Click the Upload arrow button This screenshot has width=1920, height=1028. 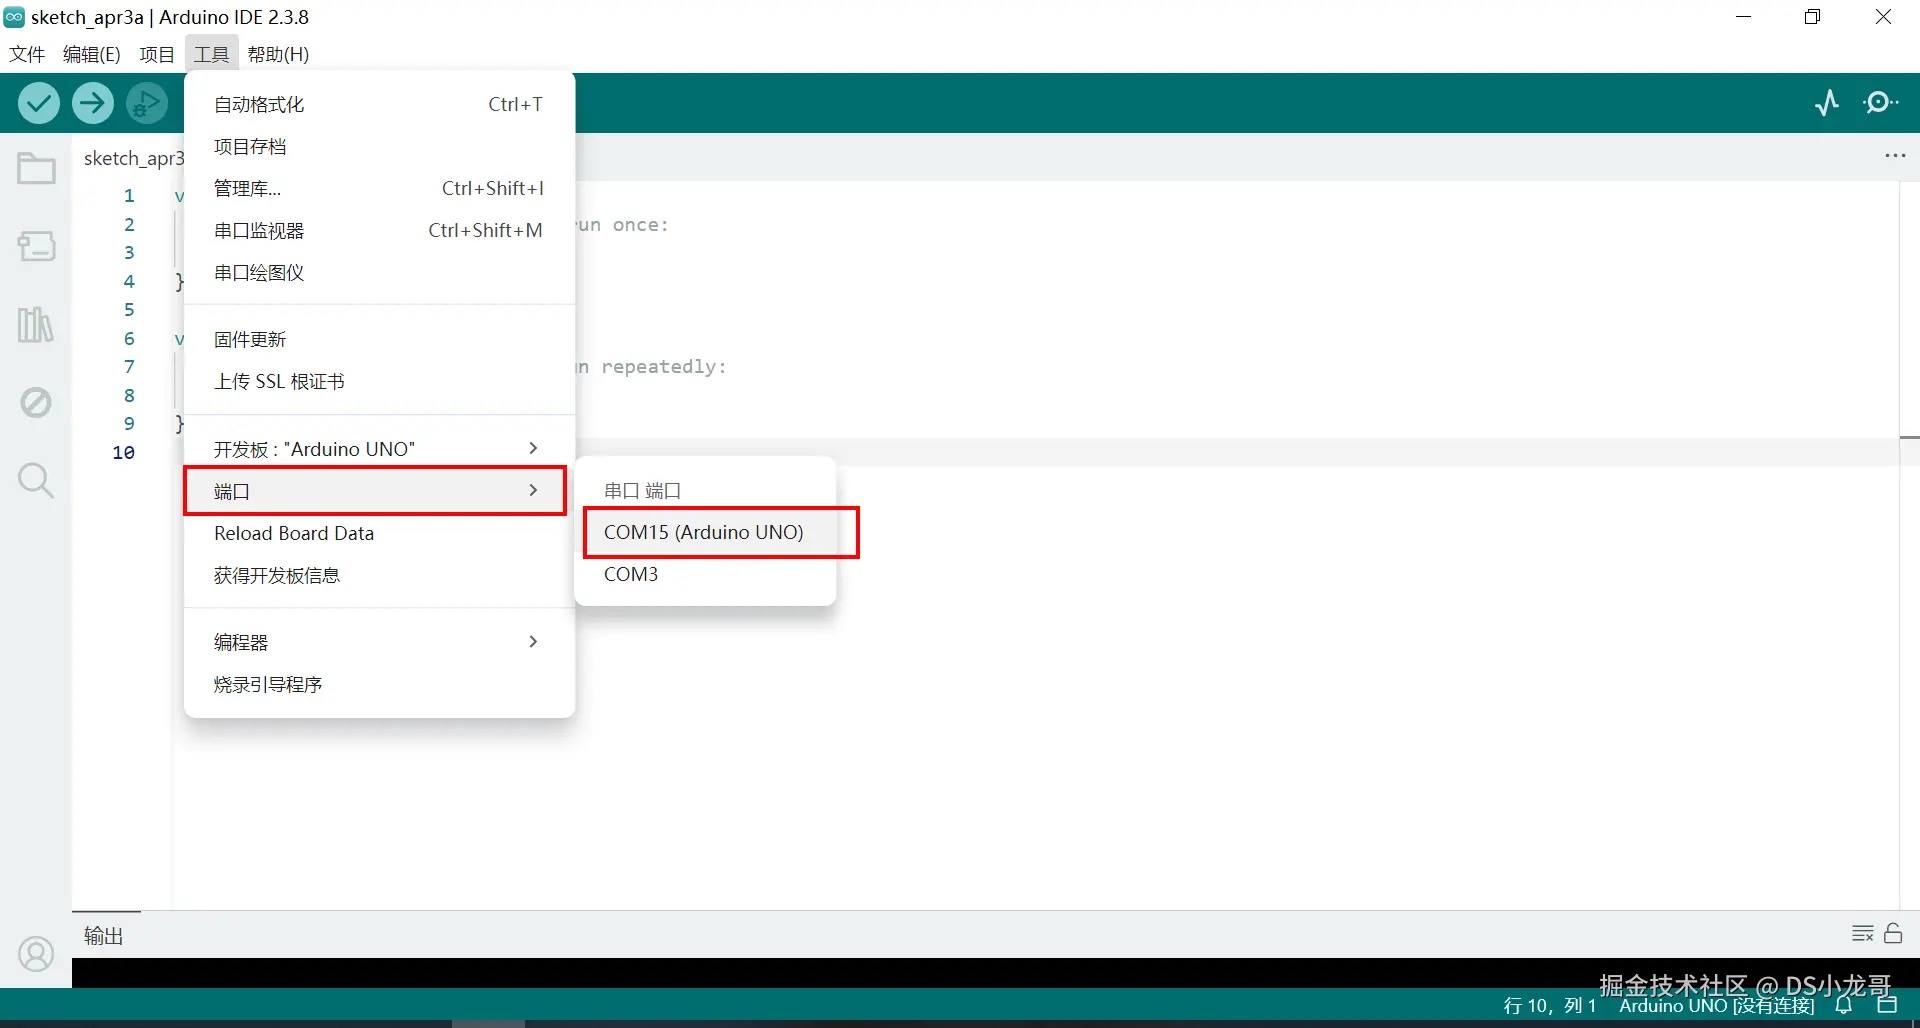(93, 103)
